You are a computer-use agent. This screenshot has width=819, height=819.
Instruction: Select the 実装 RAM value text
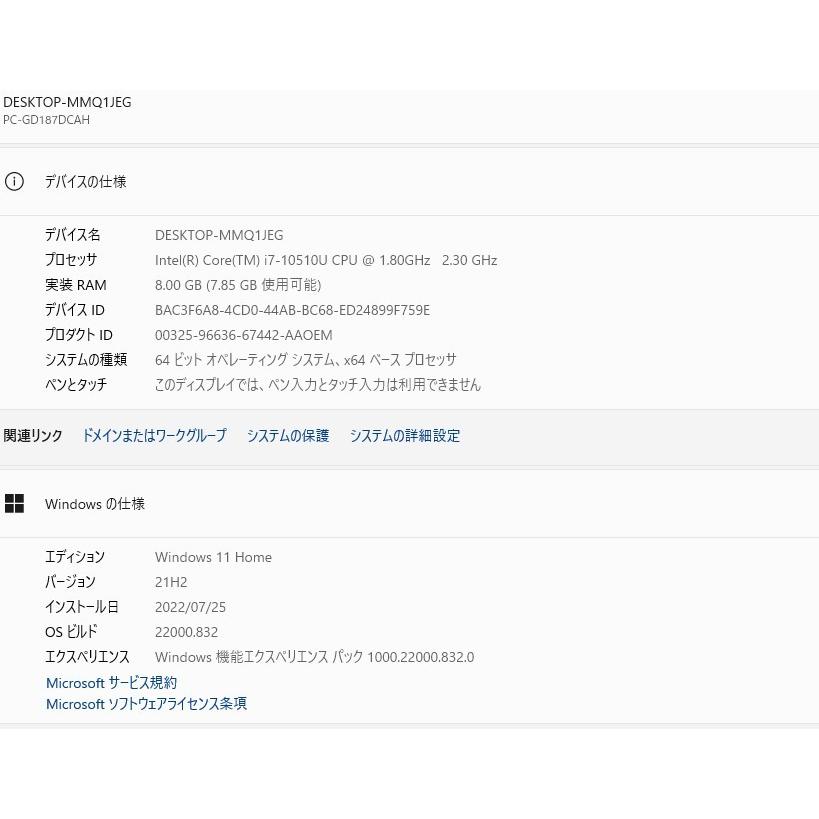238,285
